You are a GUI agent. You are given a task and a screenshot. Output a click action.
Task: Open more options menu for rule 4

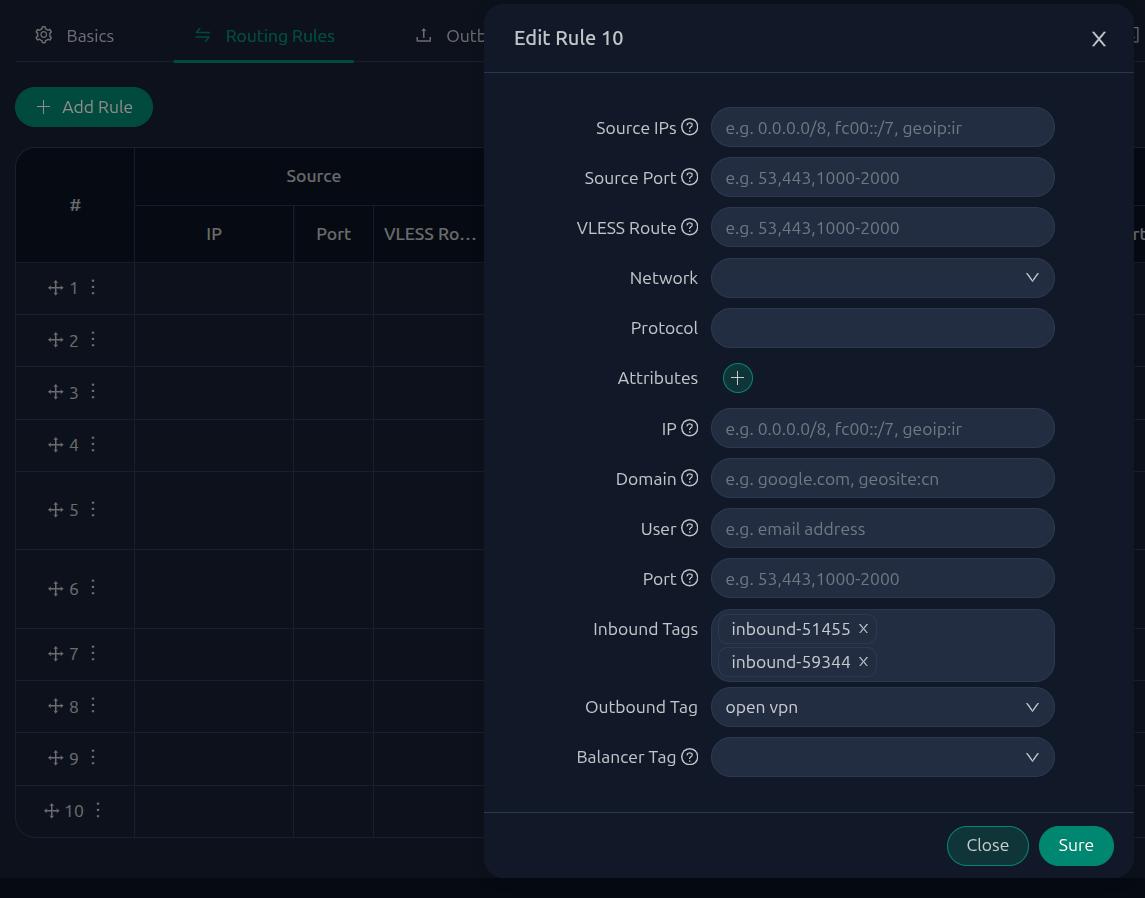(x=93, y=444)
